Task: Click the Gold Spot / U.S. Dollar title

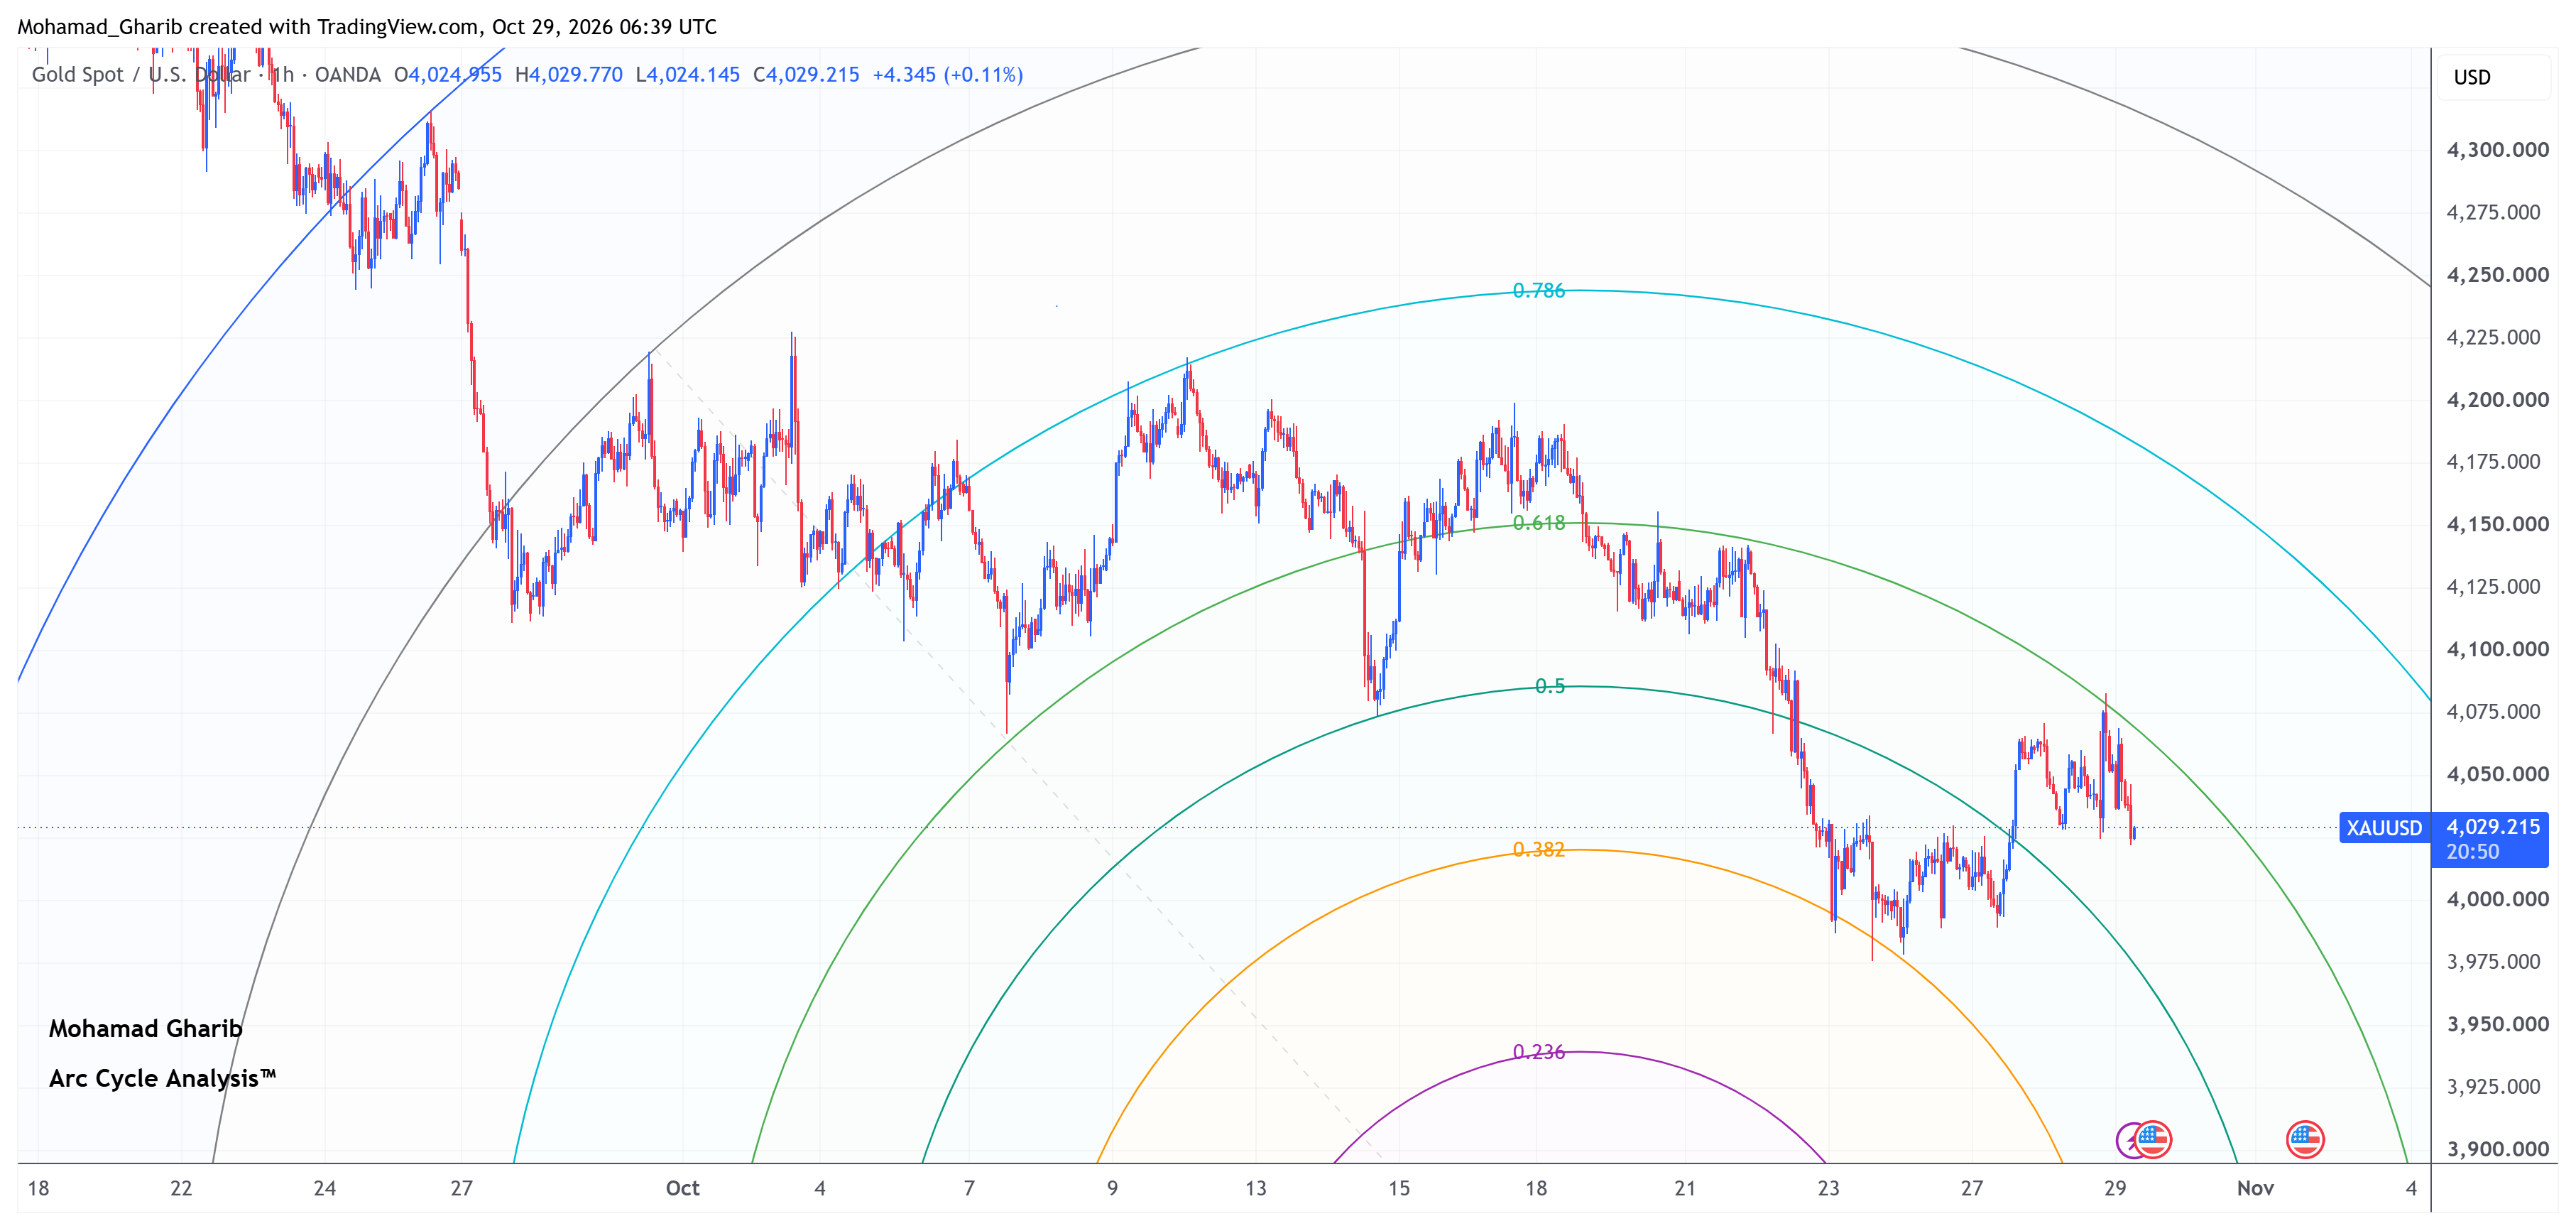Action: [141, 75]
